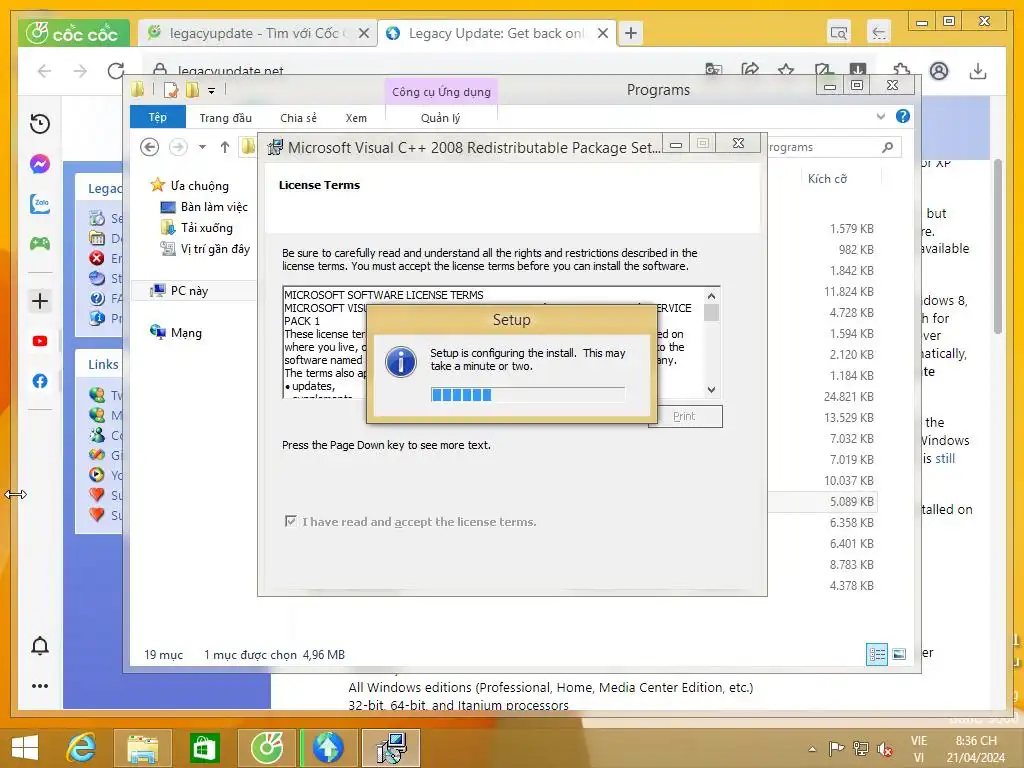Open the game controller sidebar icon
The image size is (1024, 768).
[40, 244]
